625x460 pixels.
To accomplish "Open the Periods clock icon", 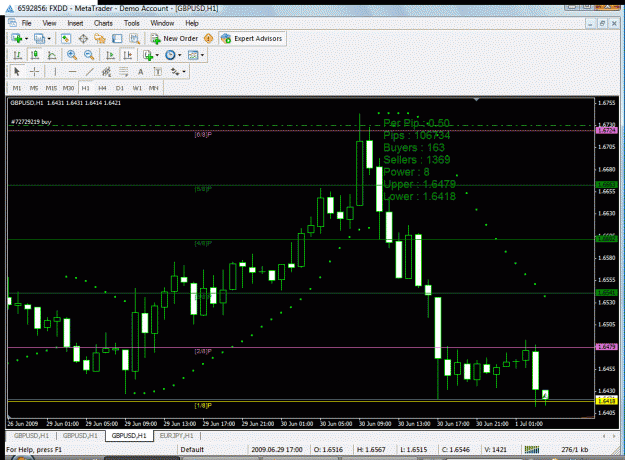I will pos(170,55).
